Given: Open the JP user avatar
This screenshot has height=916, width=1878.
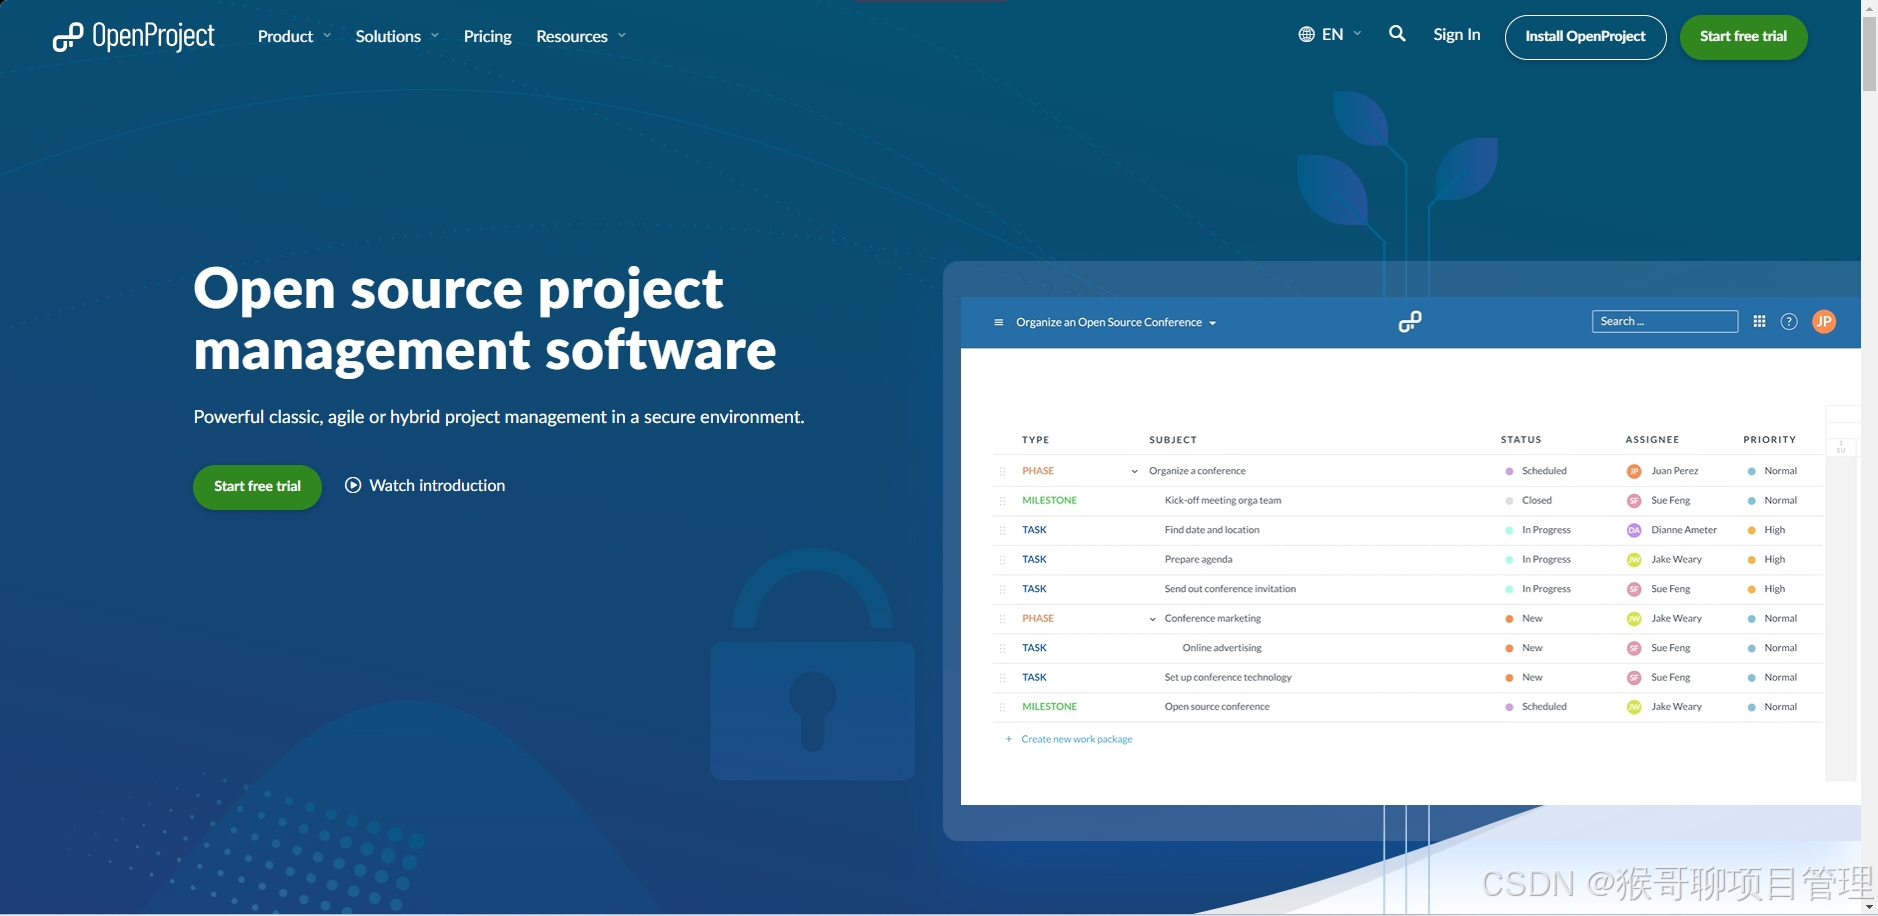Looking at the screenshot, I should click(1824, 321).
